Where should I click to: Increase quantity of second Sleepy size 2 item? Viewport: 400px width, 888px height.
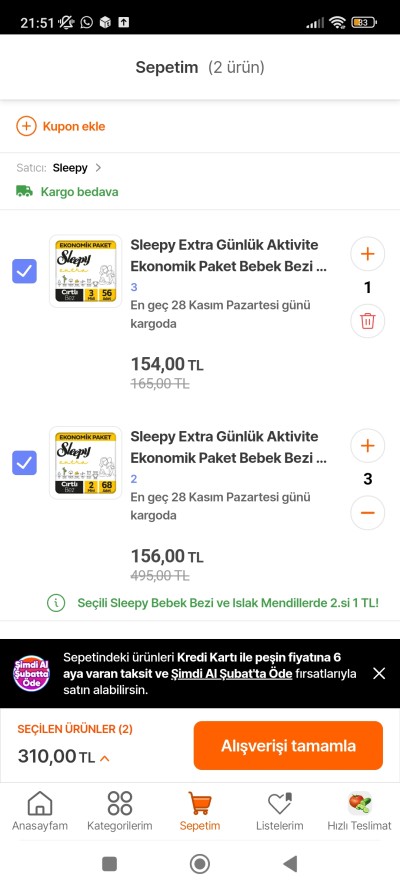coord(368,446)
